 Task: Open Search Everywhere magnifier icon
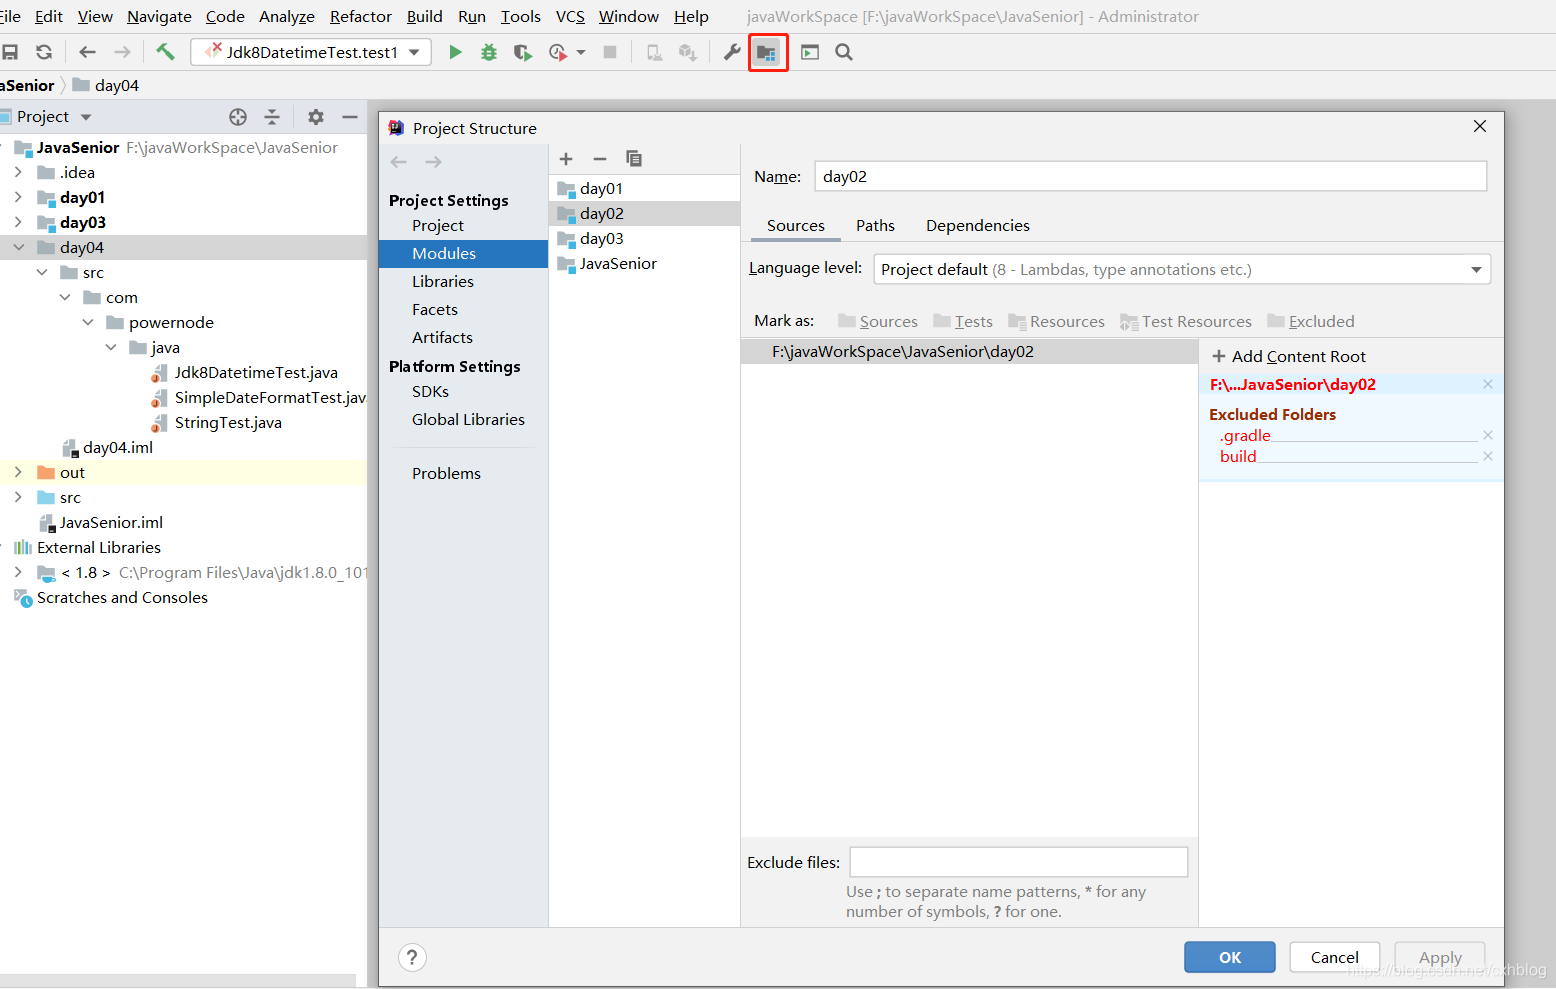844,52
